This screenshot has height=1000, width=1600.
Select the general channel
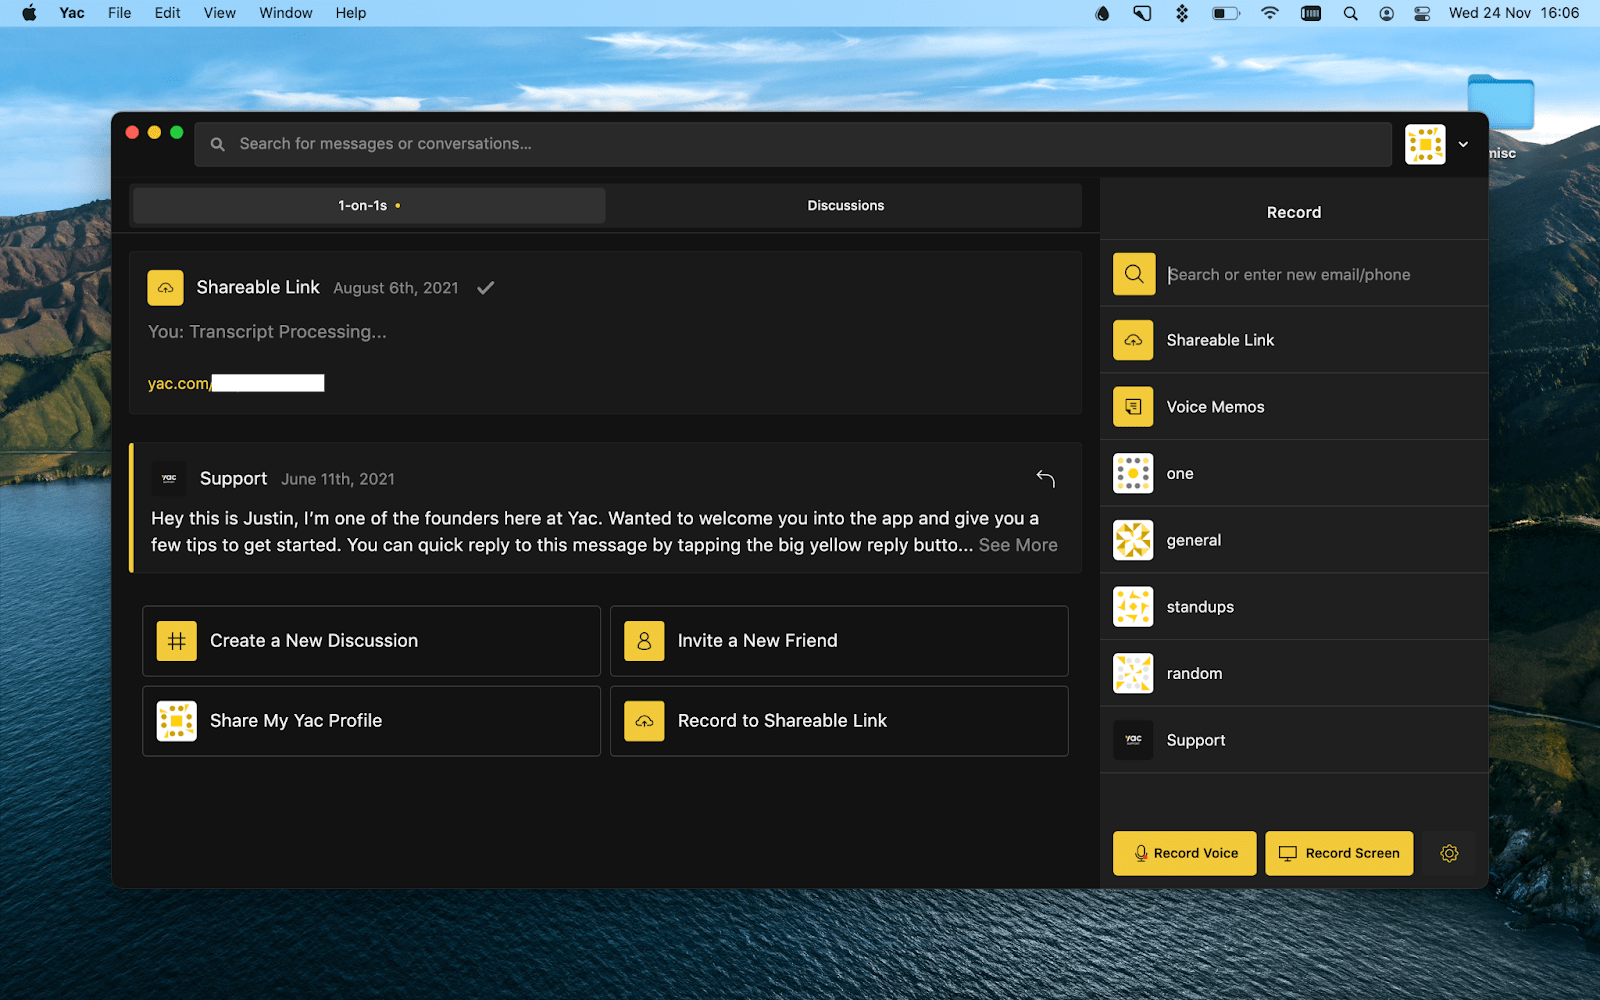1294,540
